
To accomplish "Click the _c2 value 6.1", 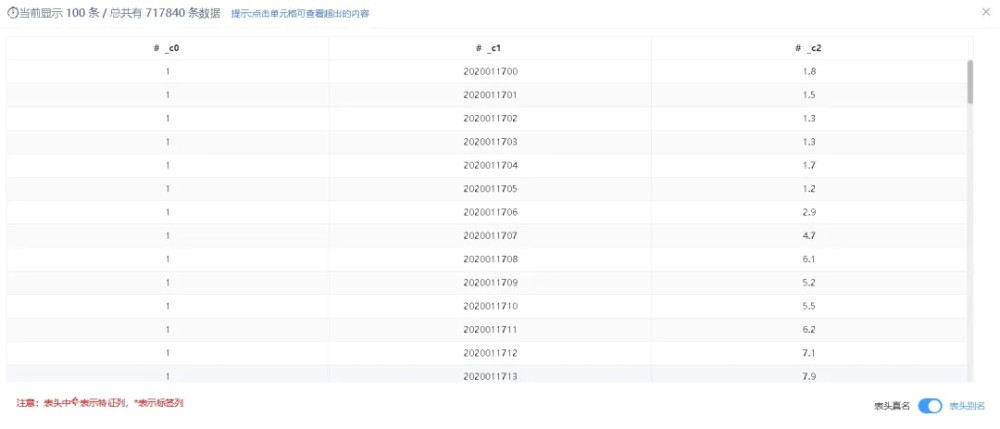I will click(809, 259).
